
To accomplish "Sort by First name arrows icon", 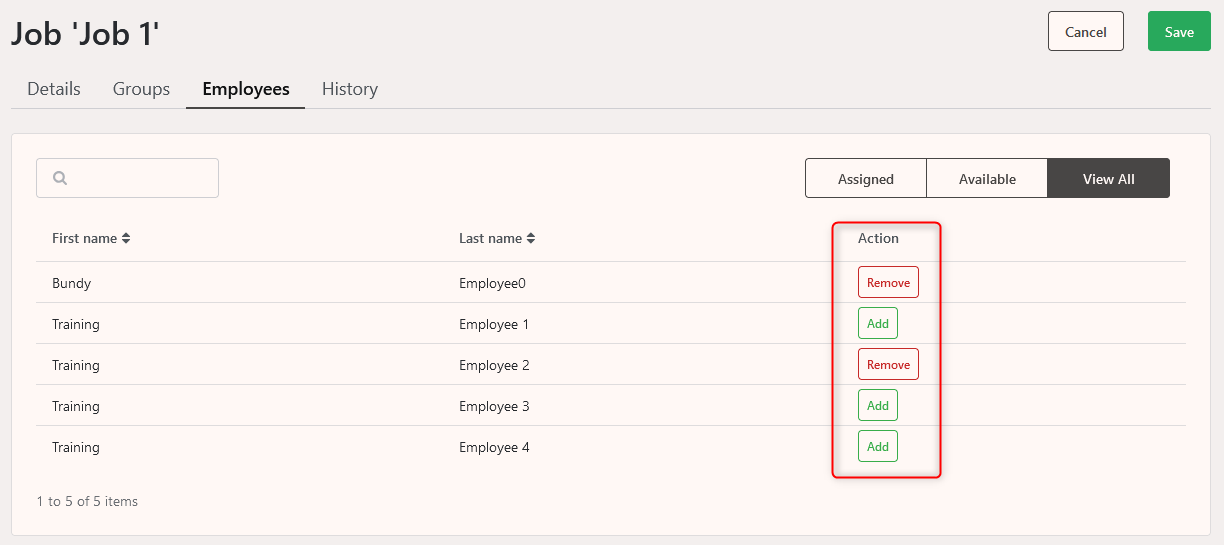I will tap(126, 239).
